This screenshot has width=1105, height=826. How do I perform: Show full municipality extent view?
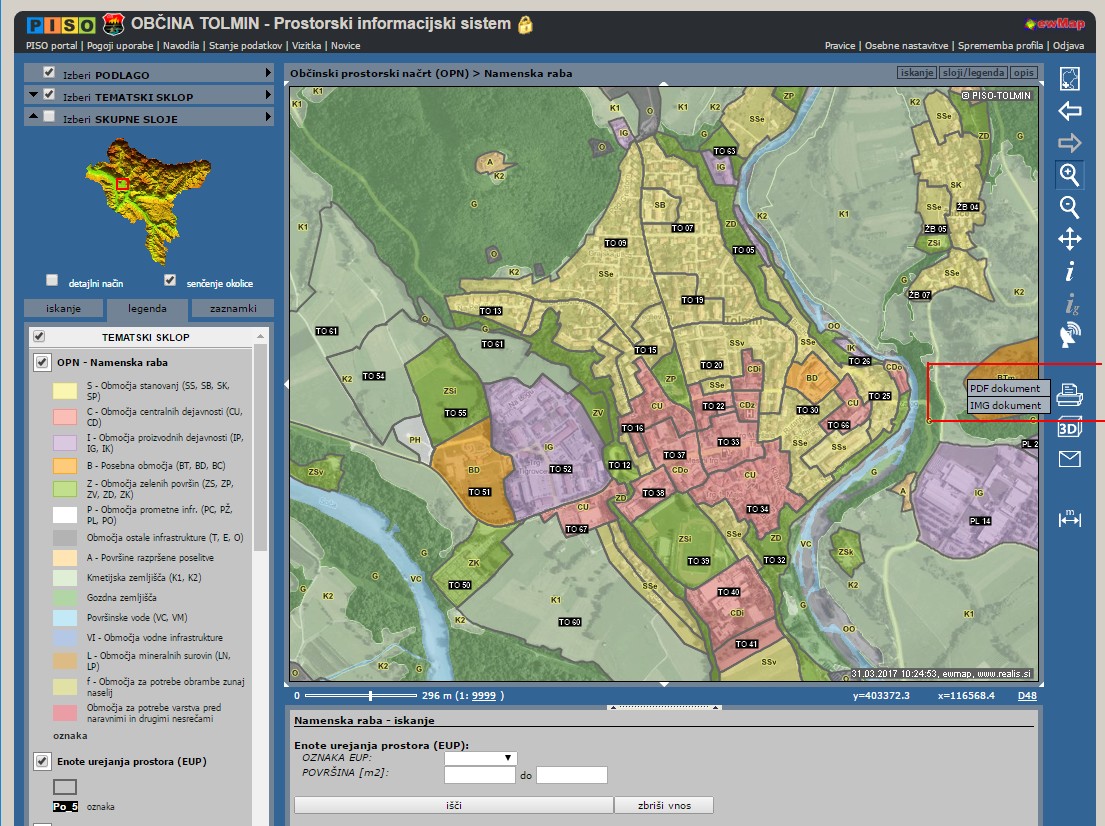pyautogui.click(x=1069, y=79)
